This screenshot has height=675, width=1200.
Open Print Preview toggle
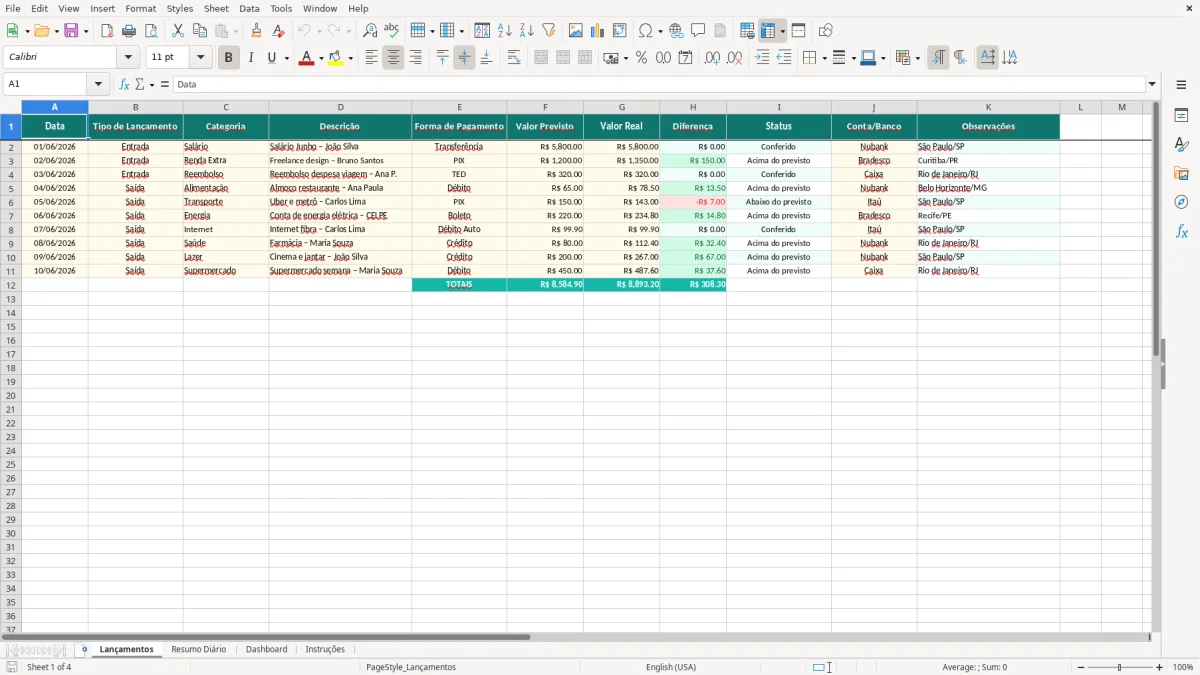point(151,31)
